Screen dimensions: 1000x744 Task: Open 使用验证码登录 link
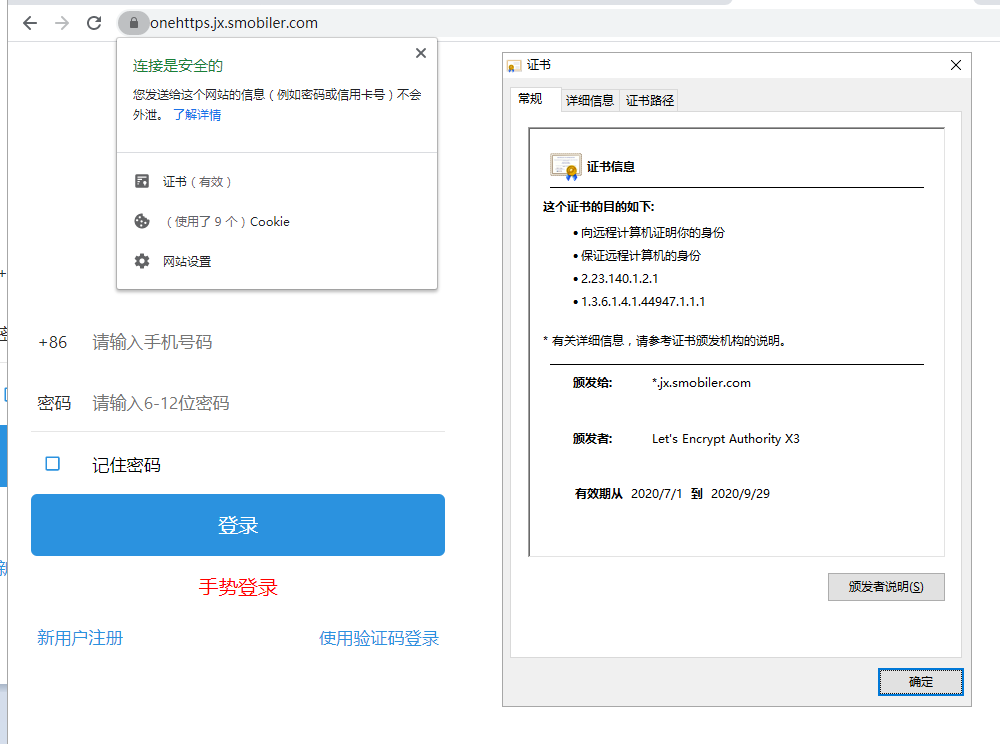[379, 638]
